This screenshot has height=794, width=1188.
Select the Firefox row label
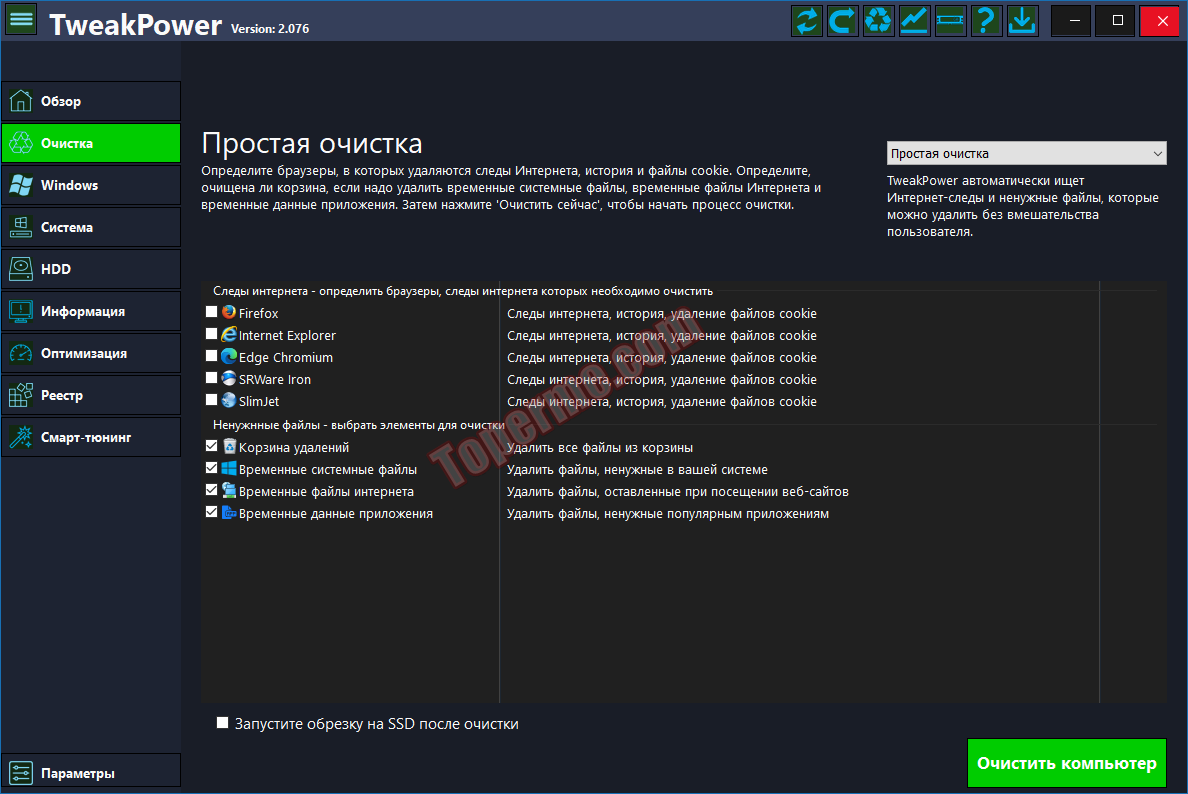(258, 313)
